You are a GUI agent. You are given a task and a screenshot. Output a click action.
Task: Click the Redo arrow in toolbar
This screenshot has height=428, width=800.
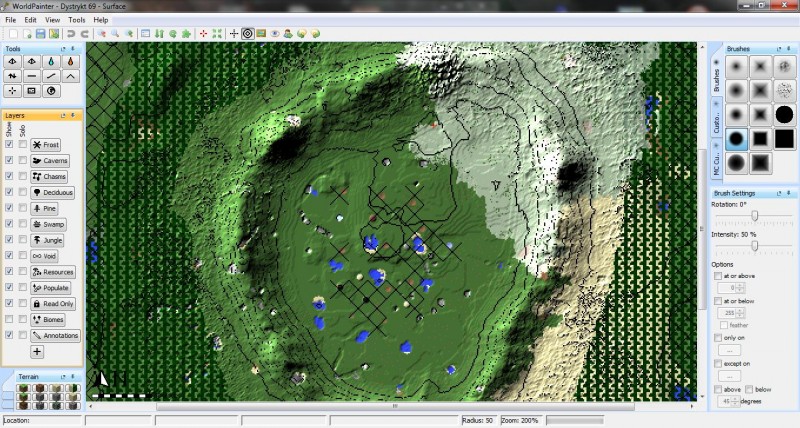85,34
